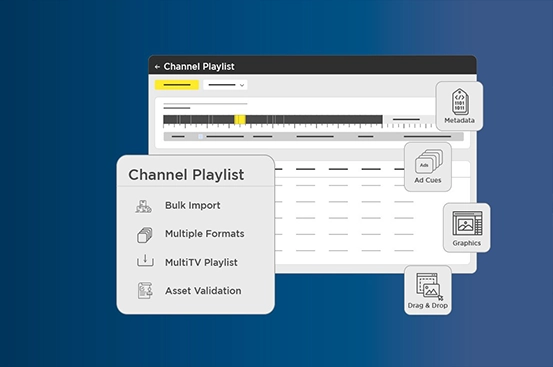Image resolution: width=553 pixels, height=367 pixels.
Task: Select the Bulk Import label
Action: tap(193, 206)
